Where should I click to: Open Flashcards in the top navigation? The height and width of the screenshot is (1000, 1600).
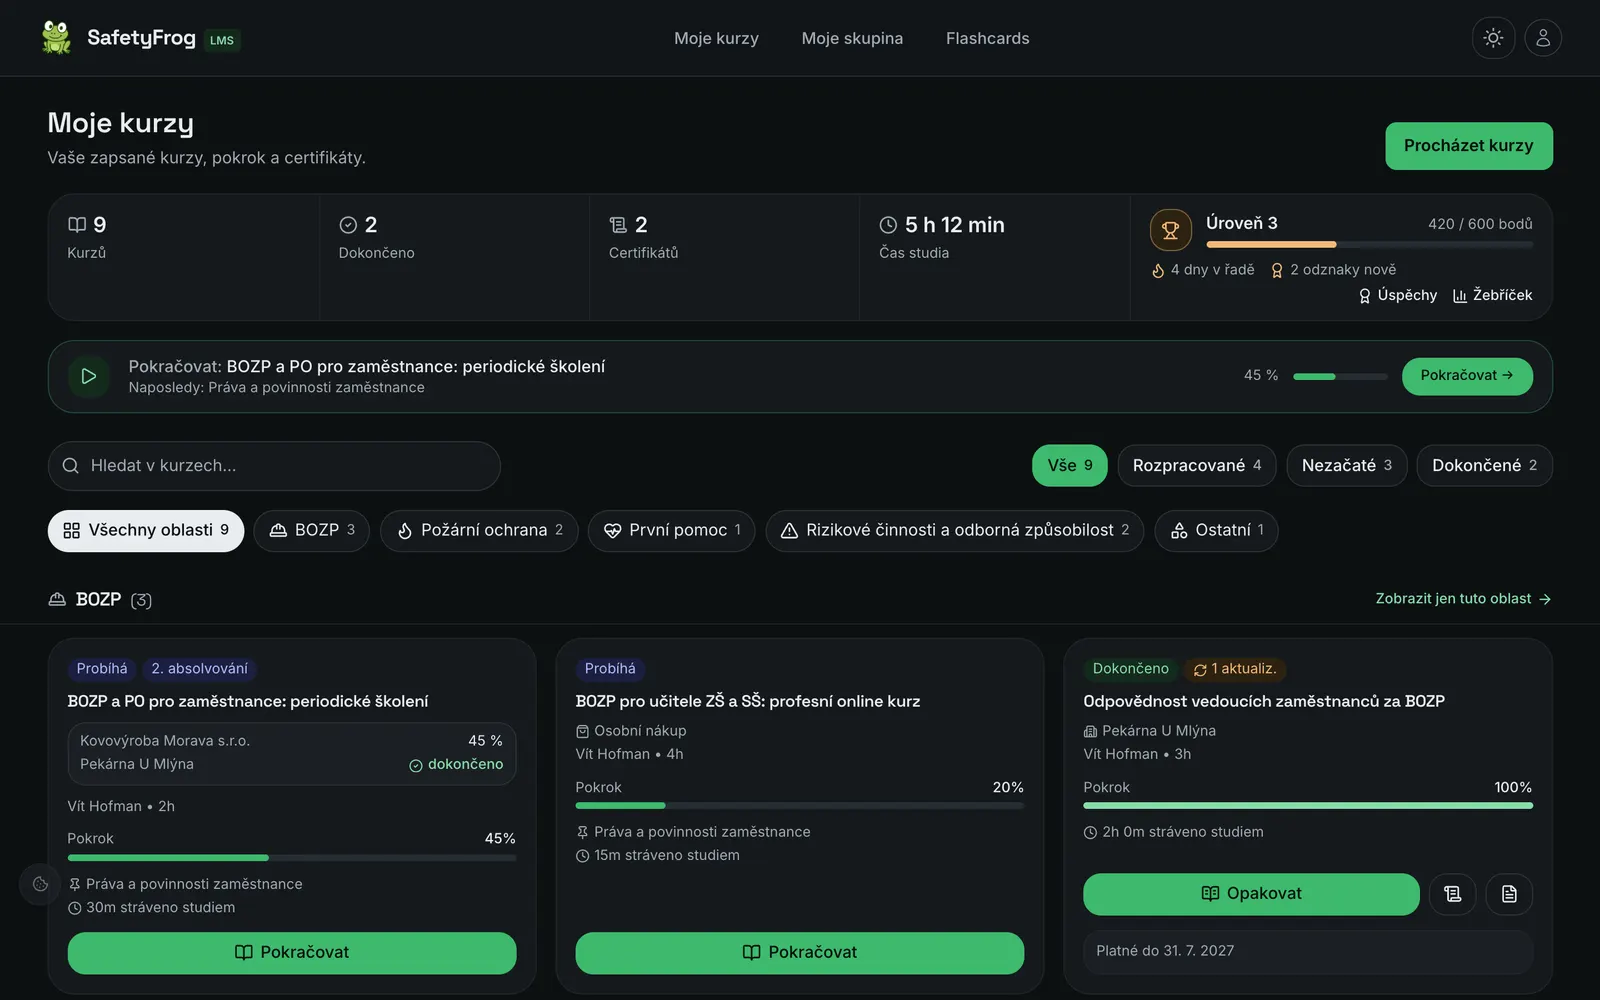tap(988, 38)
